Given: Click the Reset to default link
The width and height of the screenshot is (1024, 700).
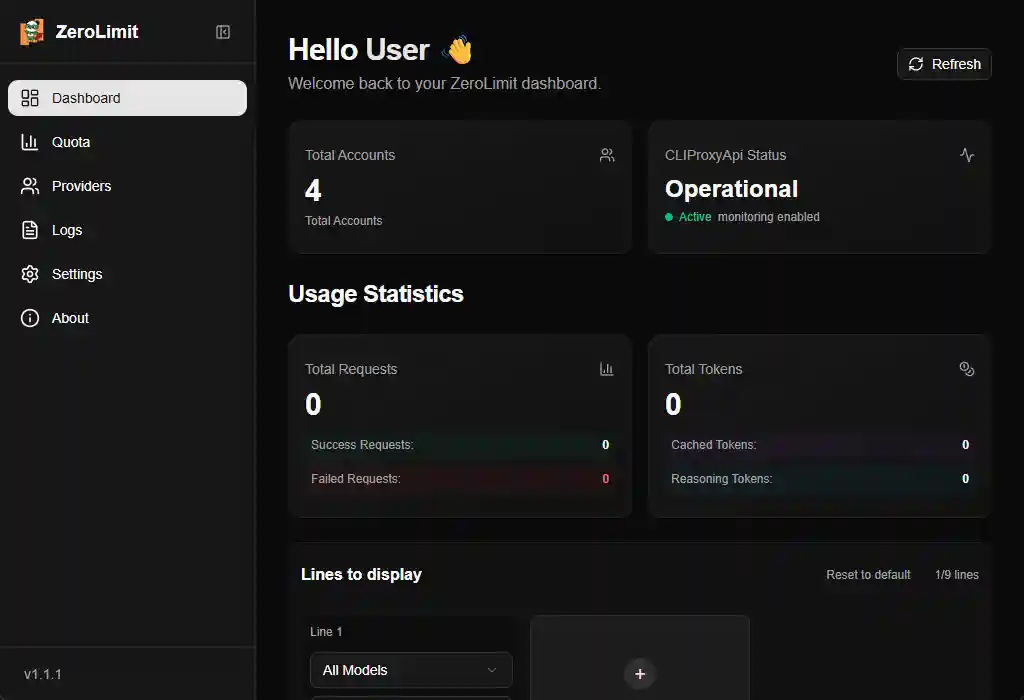Looking at the screenshot, I should click(868, 574).
